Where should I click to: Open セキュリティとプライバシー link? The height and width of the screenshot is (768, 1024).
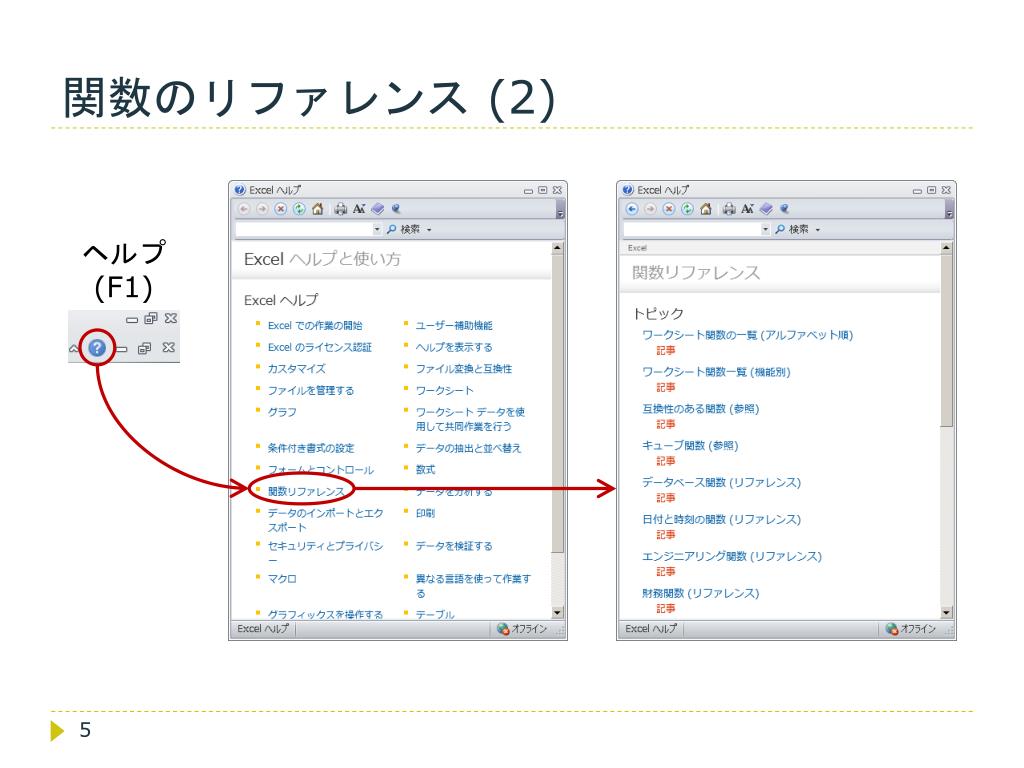325,552
